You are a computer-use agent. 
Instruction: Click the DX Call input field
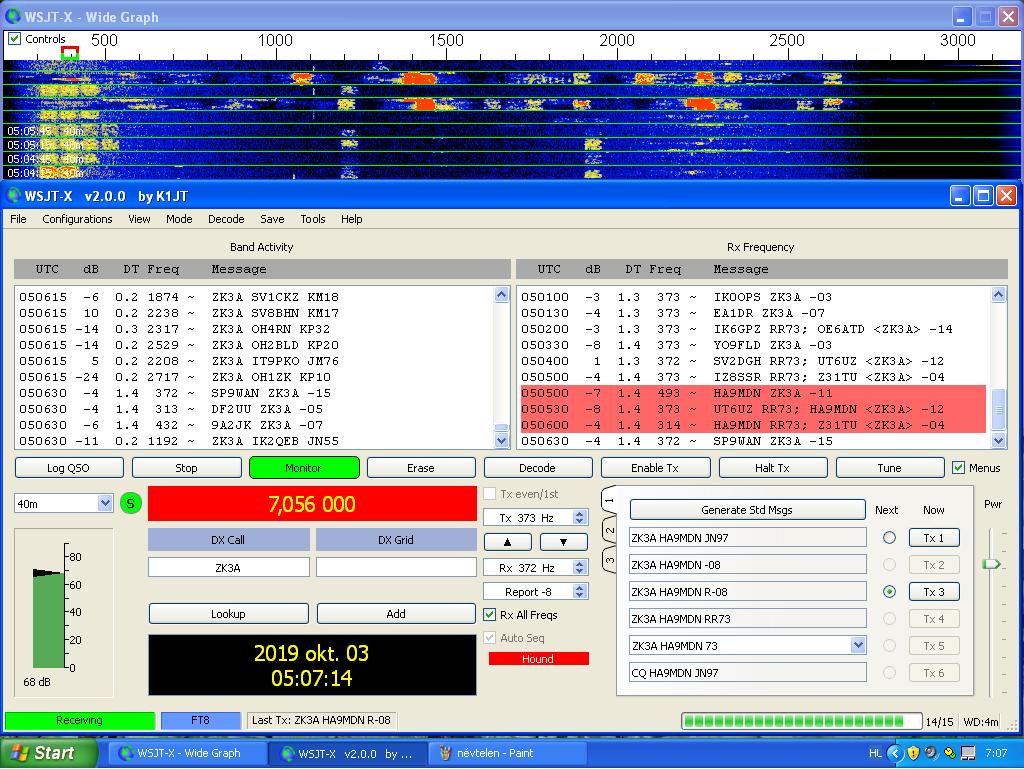point(229,567)
